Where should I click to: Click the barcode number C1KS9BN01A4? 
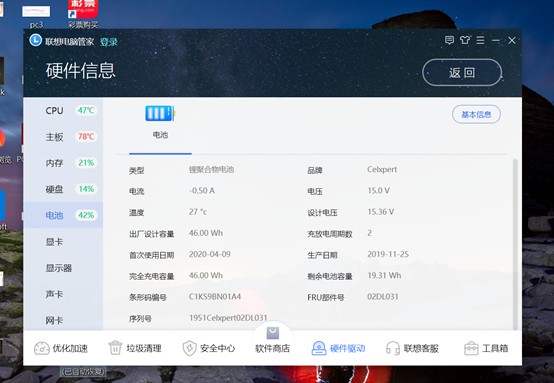tap(215, 296)
